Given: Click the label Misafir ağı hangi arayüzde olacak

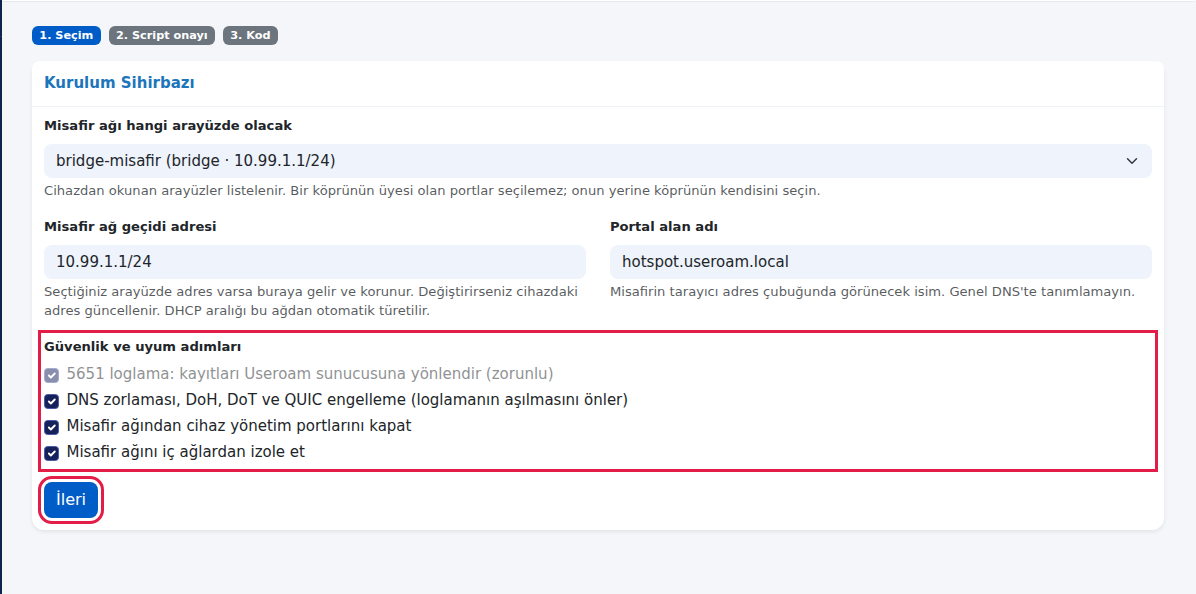Looking at the screenshot, I should click(x=168, y=126).
